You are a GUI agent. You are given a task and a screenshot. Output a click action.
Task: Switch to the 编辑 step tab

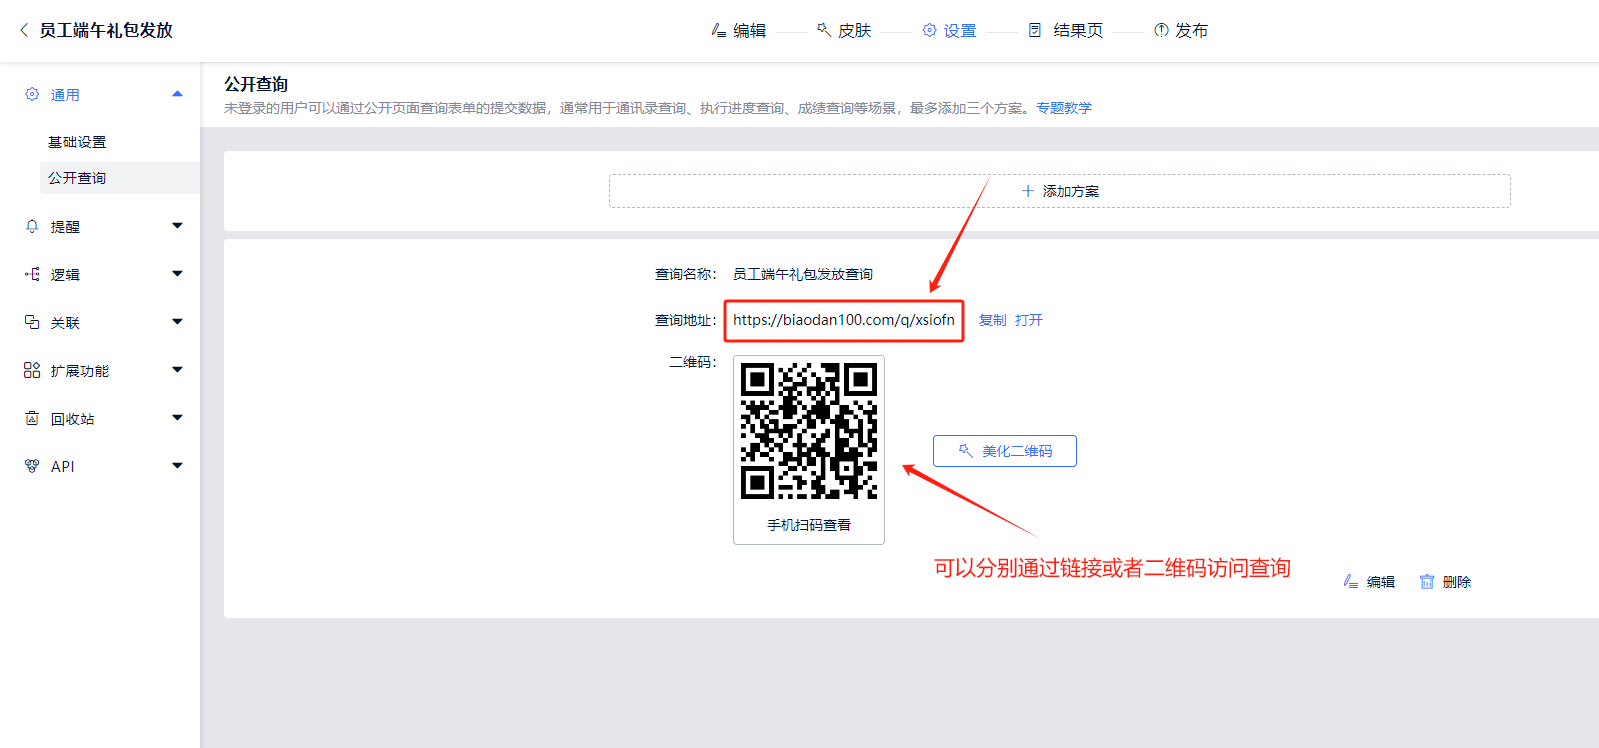coord(739,31)
